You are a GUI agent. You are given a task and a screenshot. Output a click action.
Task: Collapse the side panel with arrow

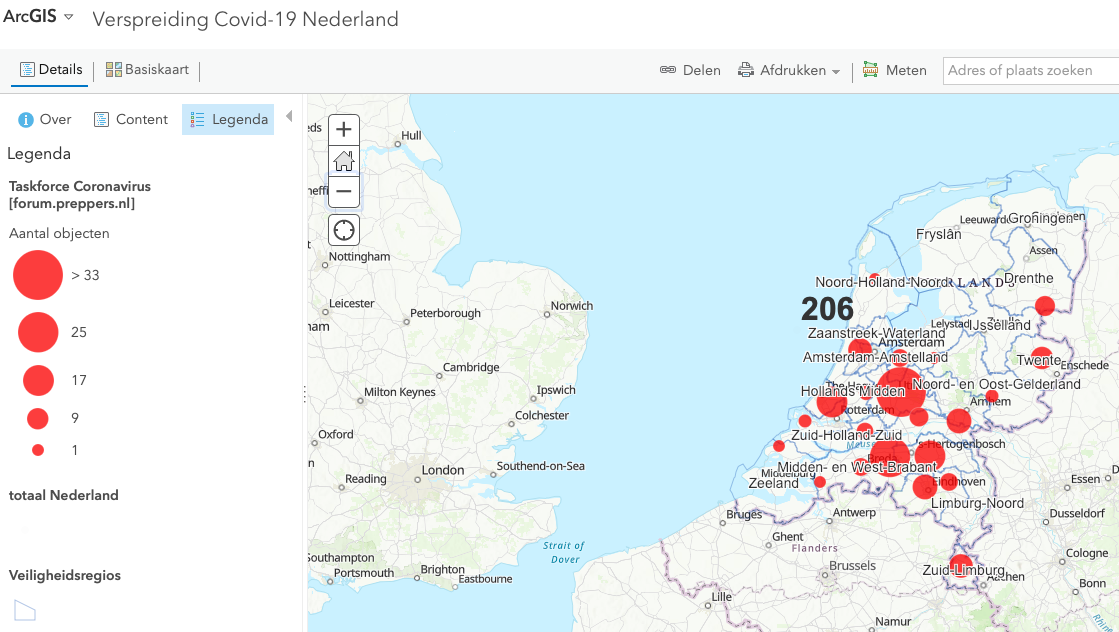pos(289,116)
